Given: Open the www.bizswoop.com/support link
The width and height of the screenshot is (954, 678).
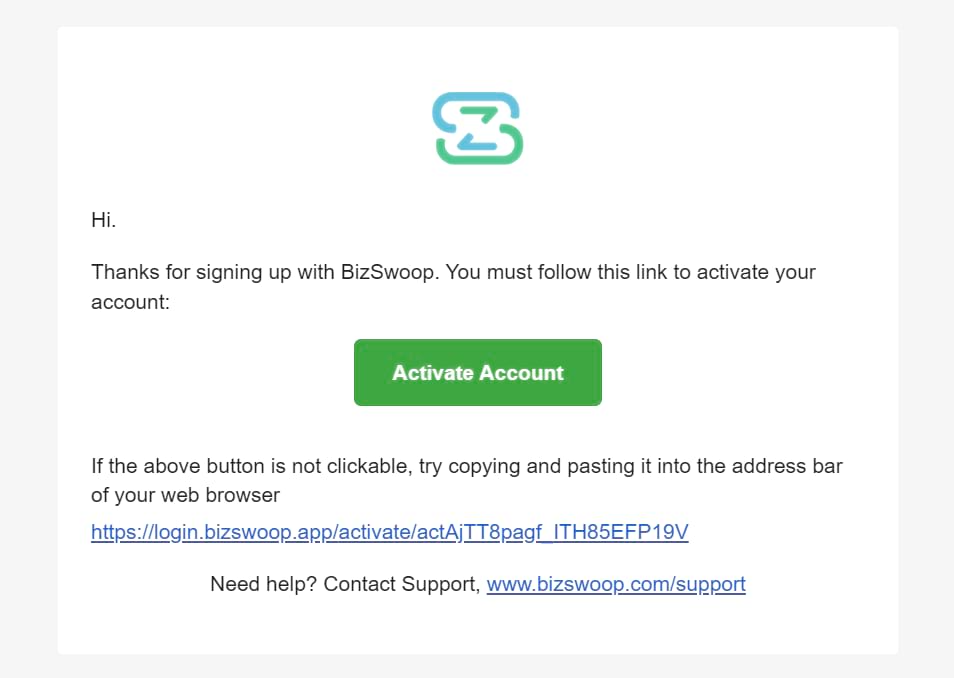Looking at the screenshot, I should click(616, 584).
